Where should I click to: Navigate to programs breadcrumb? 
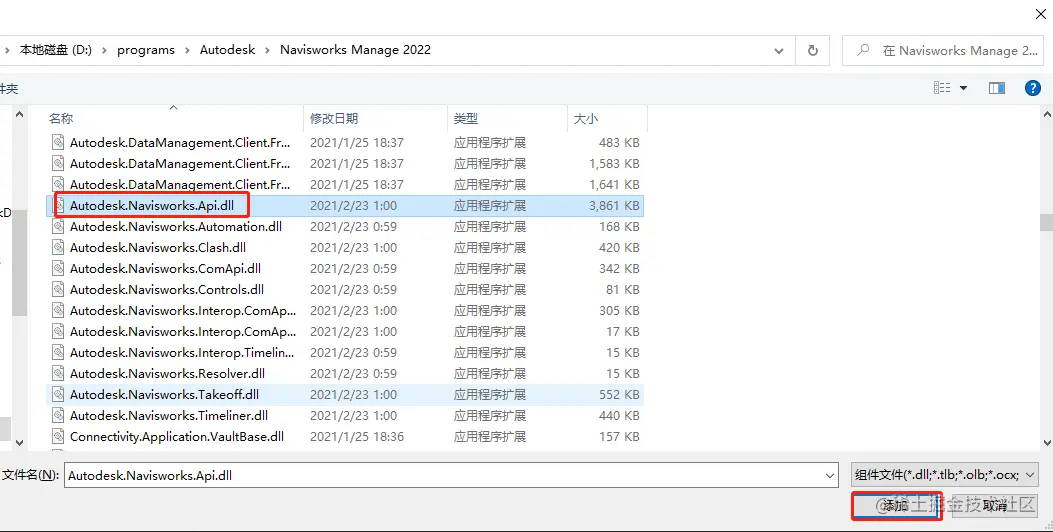point(146,50)
